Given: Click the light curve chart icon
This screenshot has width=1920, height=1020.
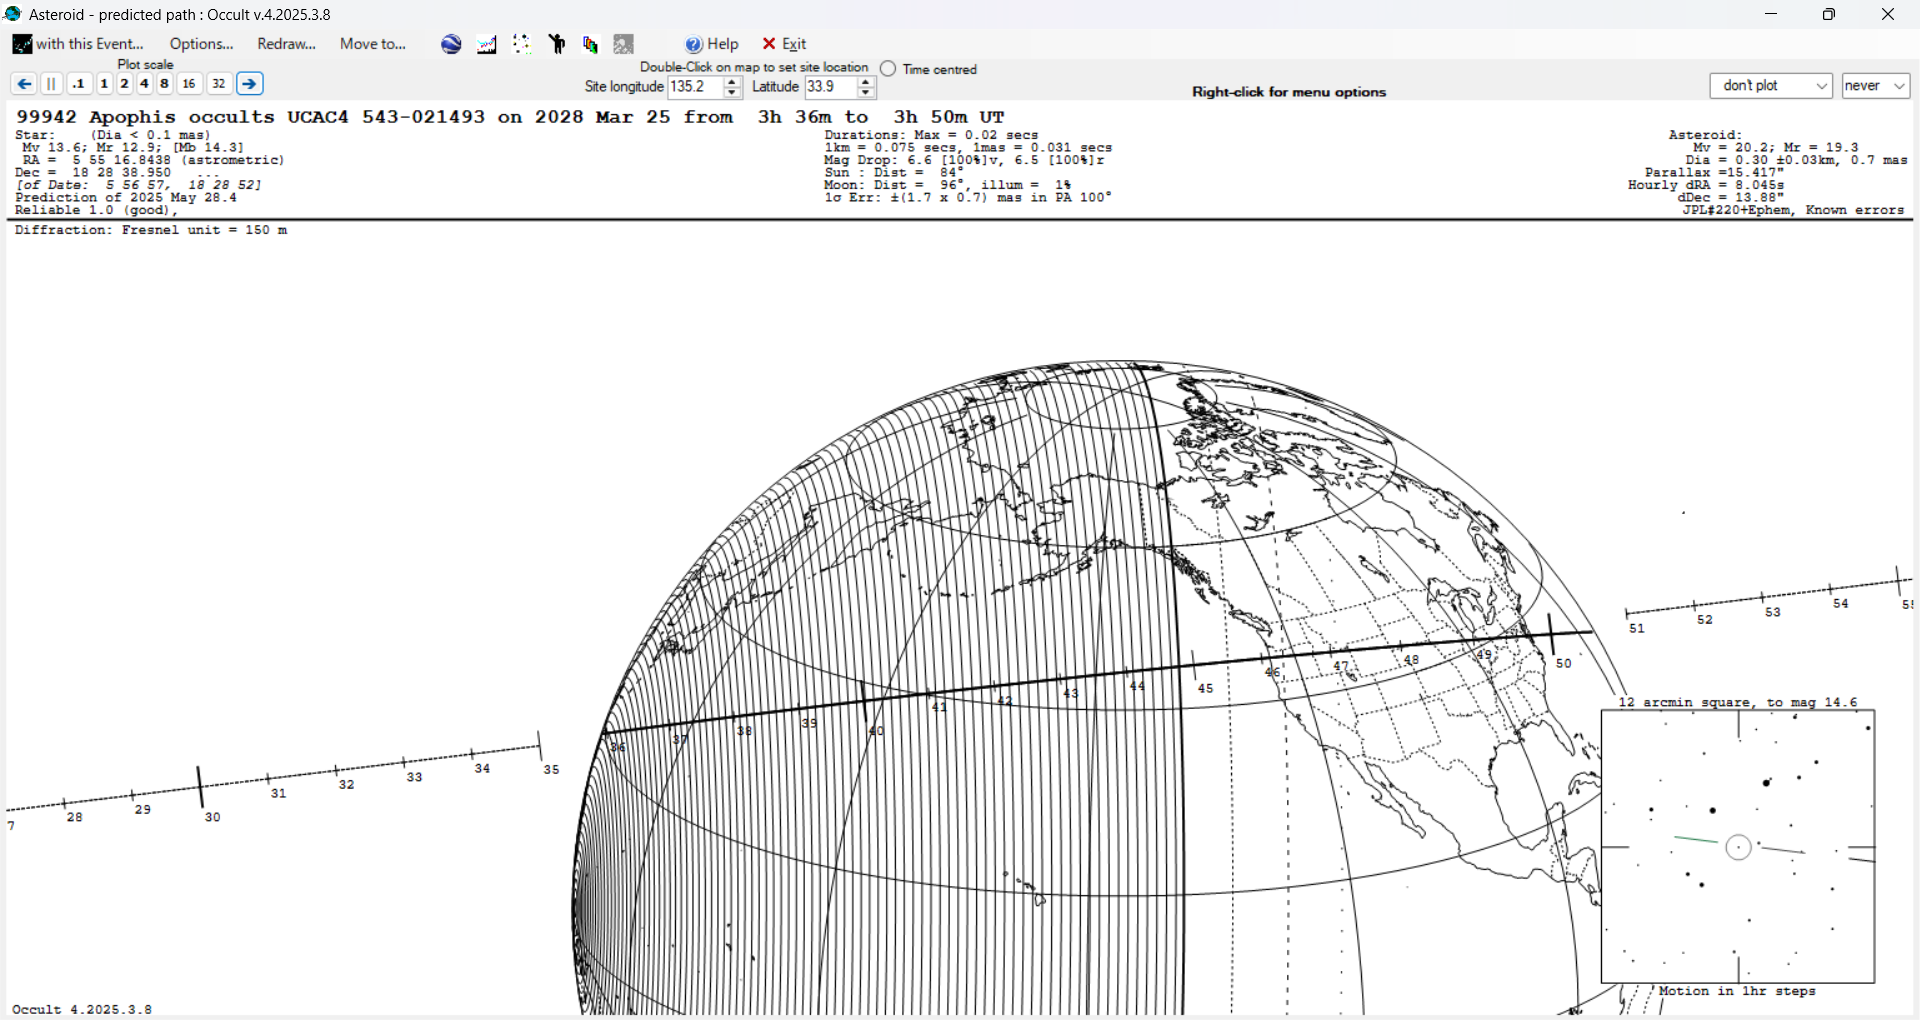Looking at the screenshot, I should (x=487, y=44).
